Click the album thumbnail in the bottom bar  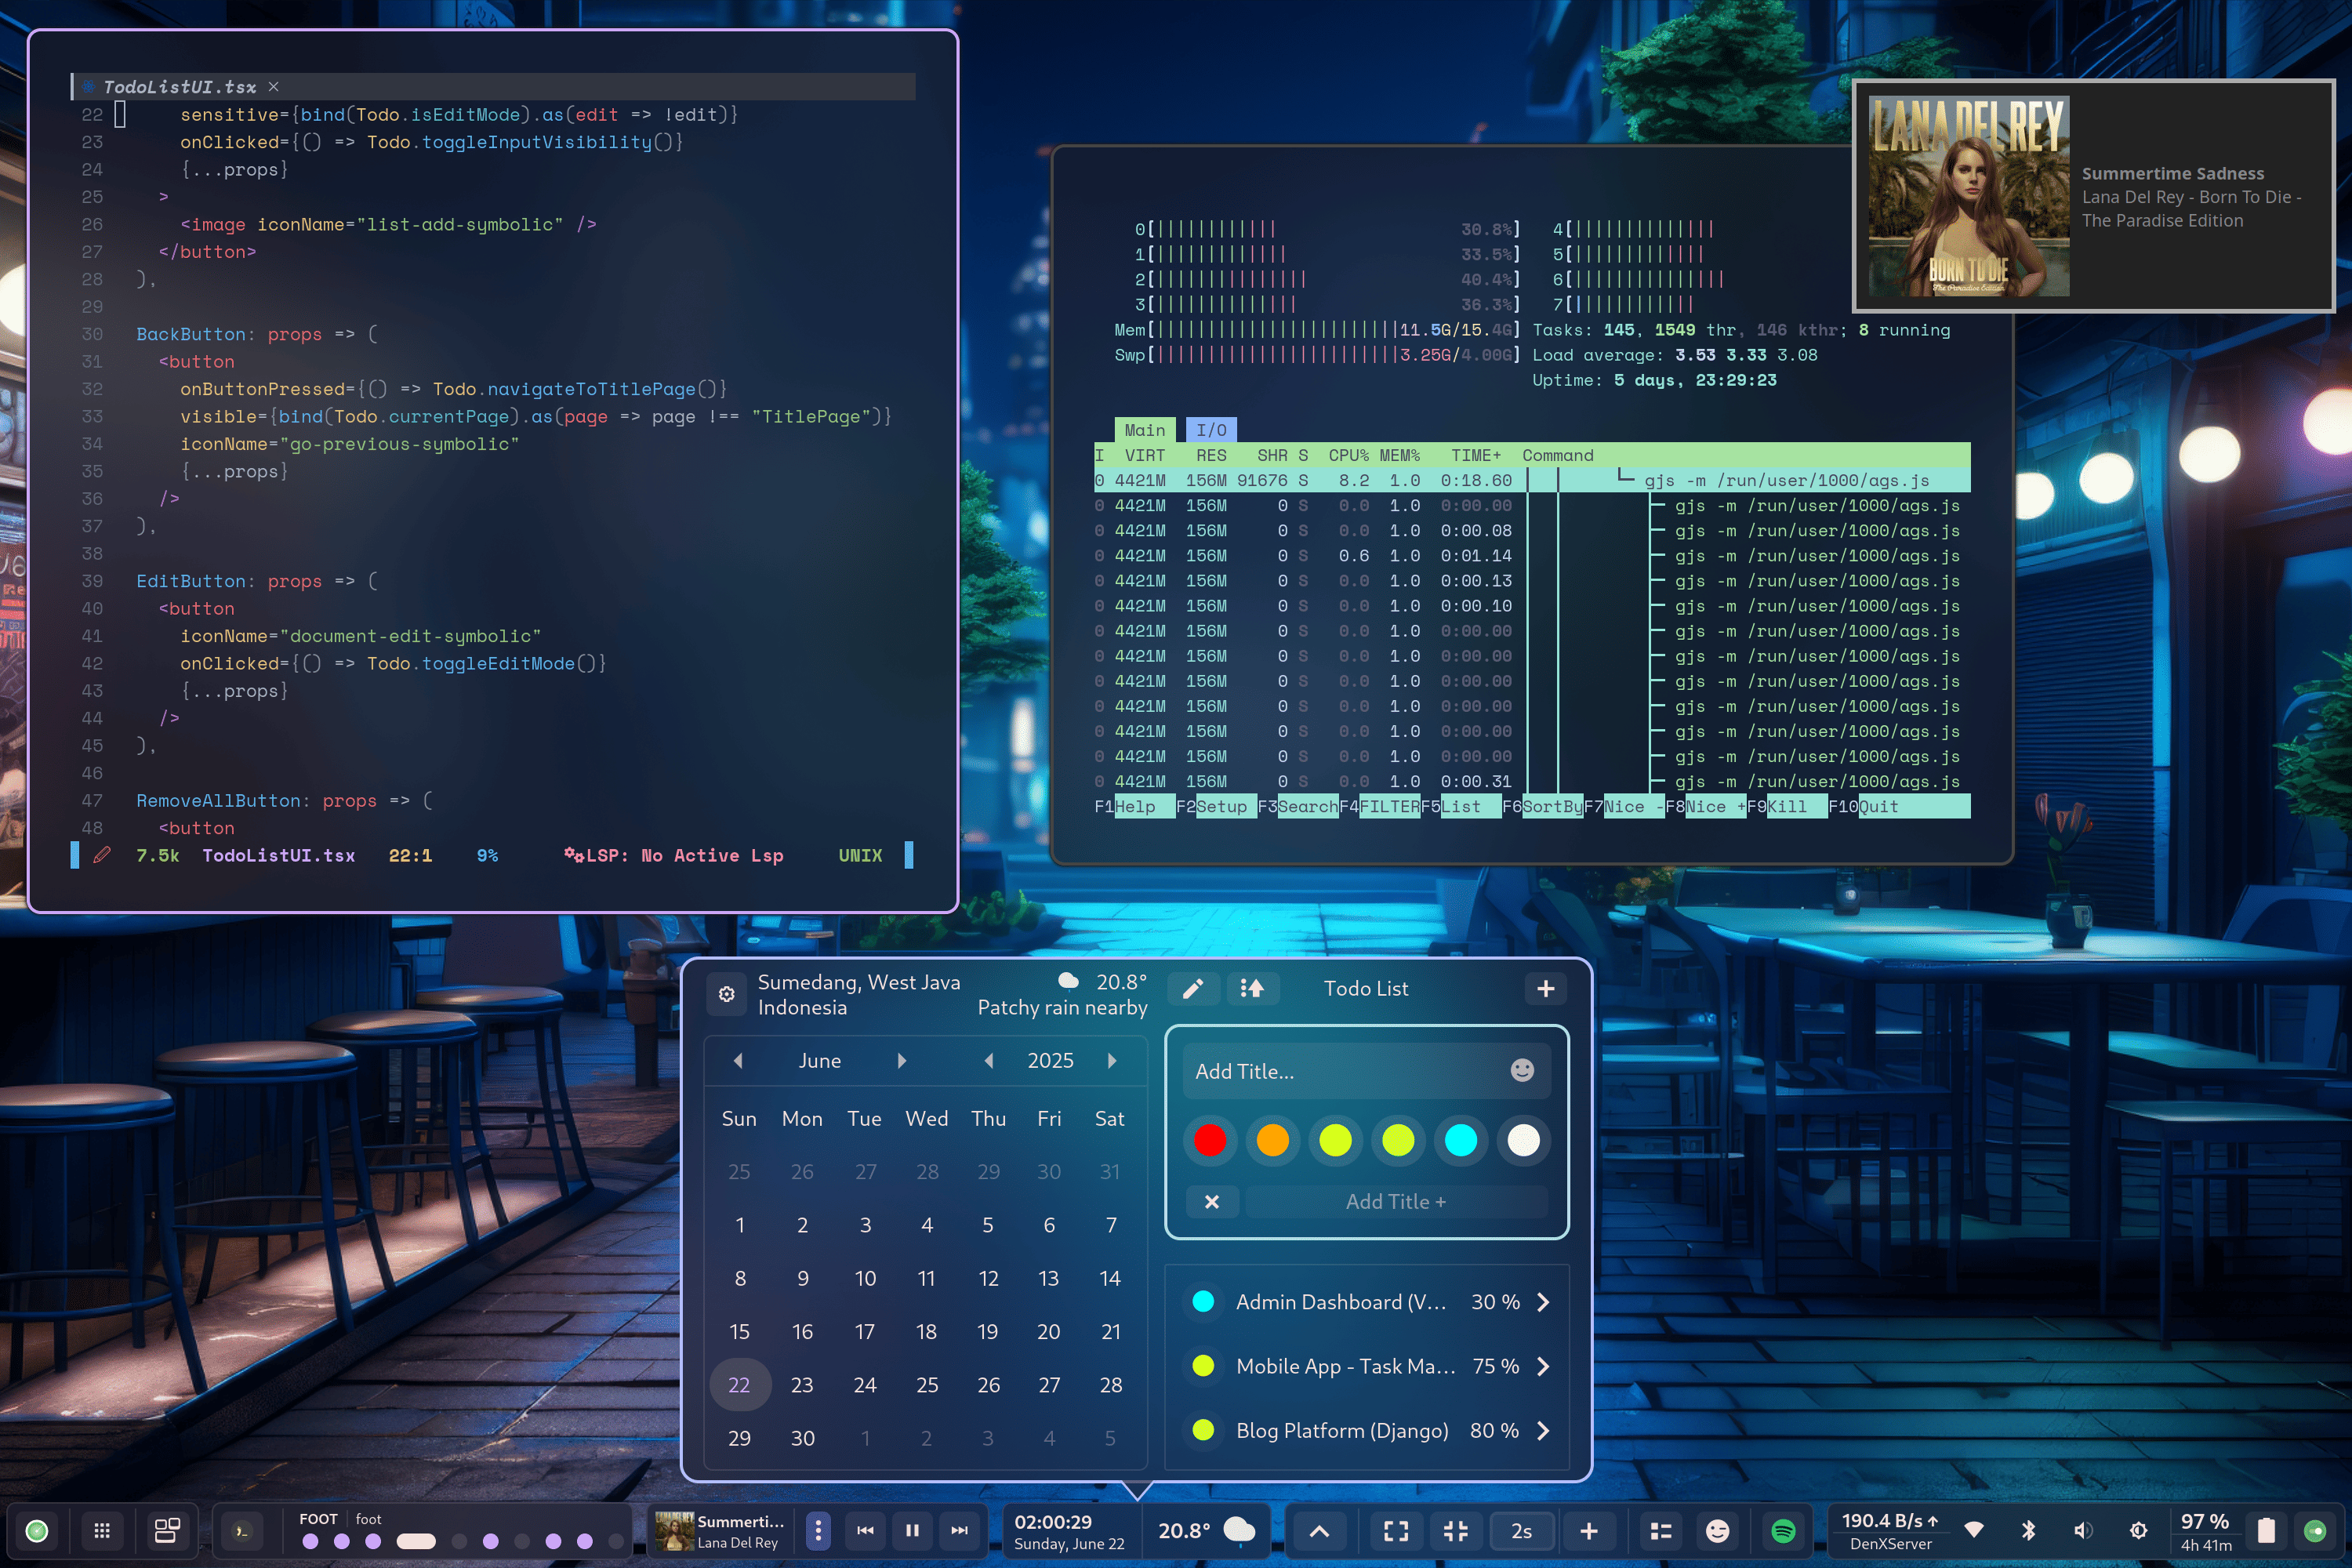pos(674,1531)
